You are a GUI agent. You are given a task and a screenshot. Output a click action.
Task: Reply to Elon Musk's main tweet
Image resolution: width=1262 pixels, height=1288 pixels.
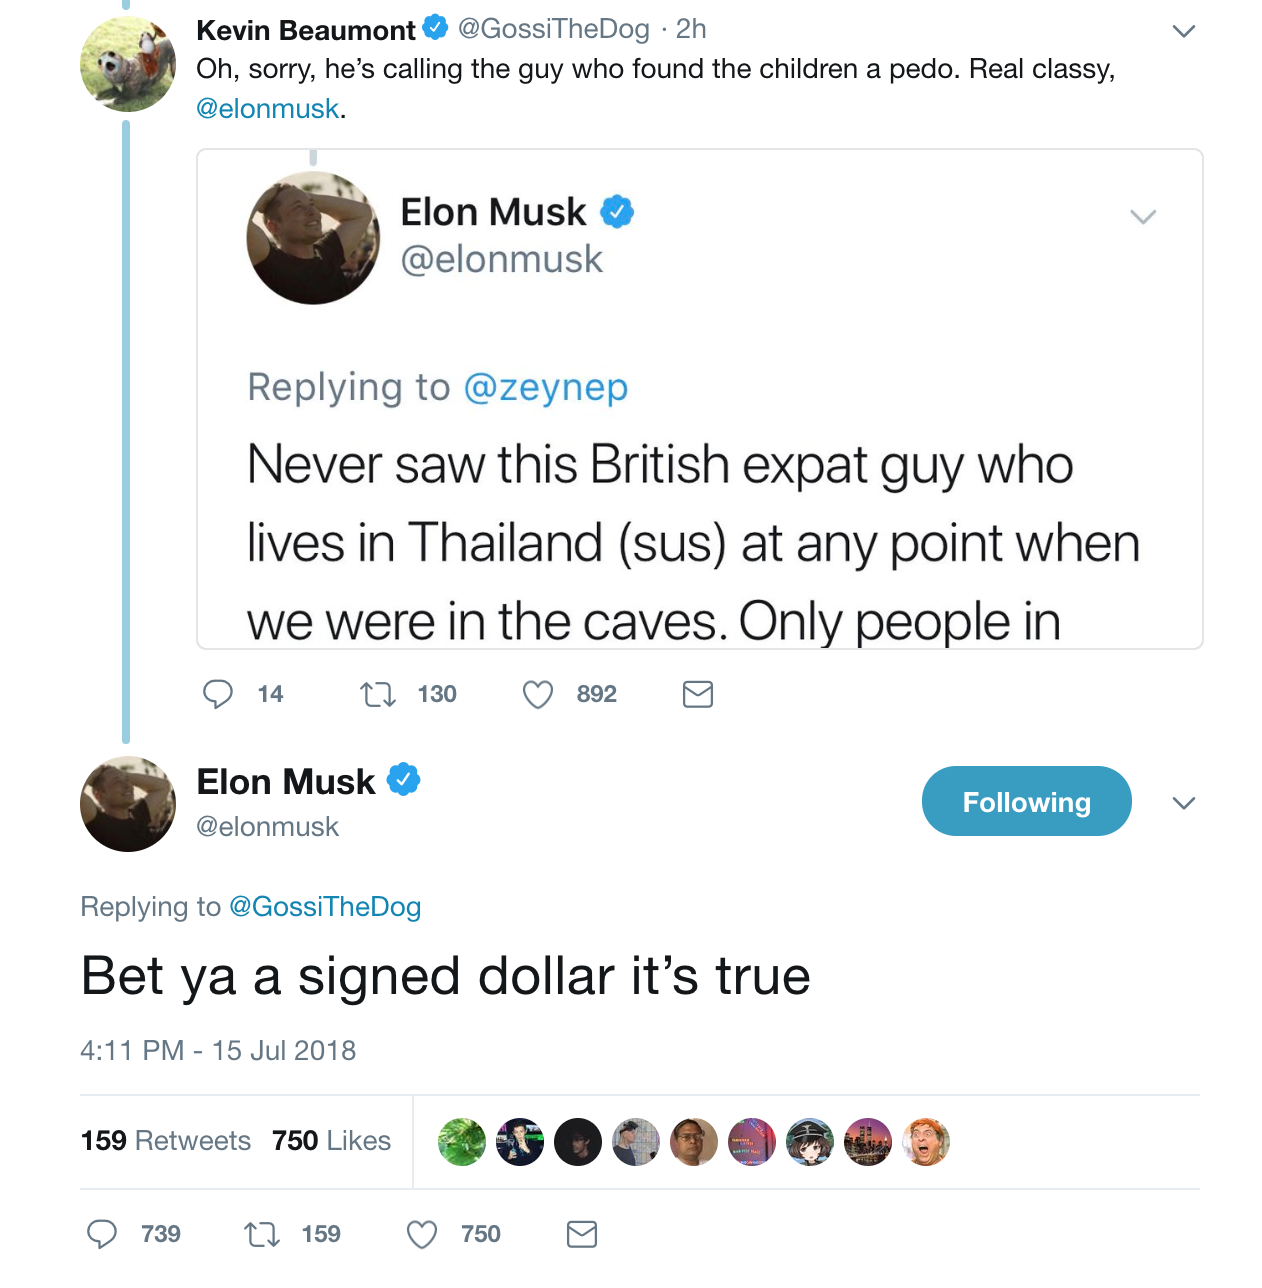click(102, 1234)
